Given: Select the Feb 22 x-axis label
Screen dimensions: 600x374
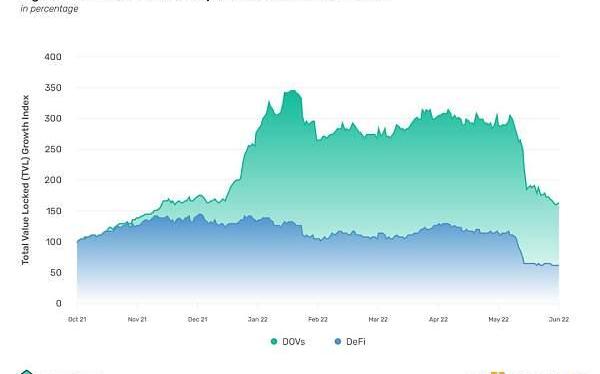Looking at the screenshot, I should point(318,319).
